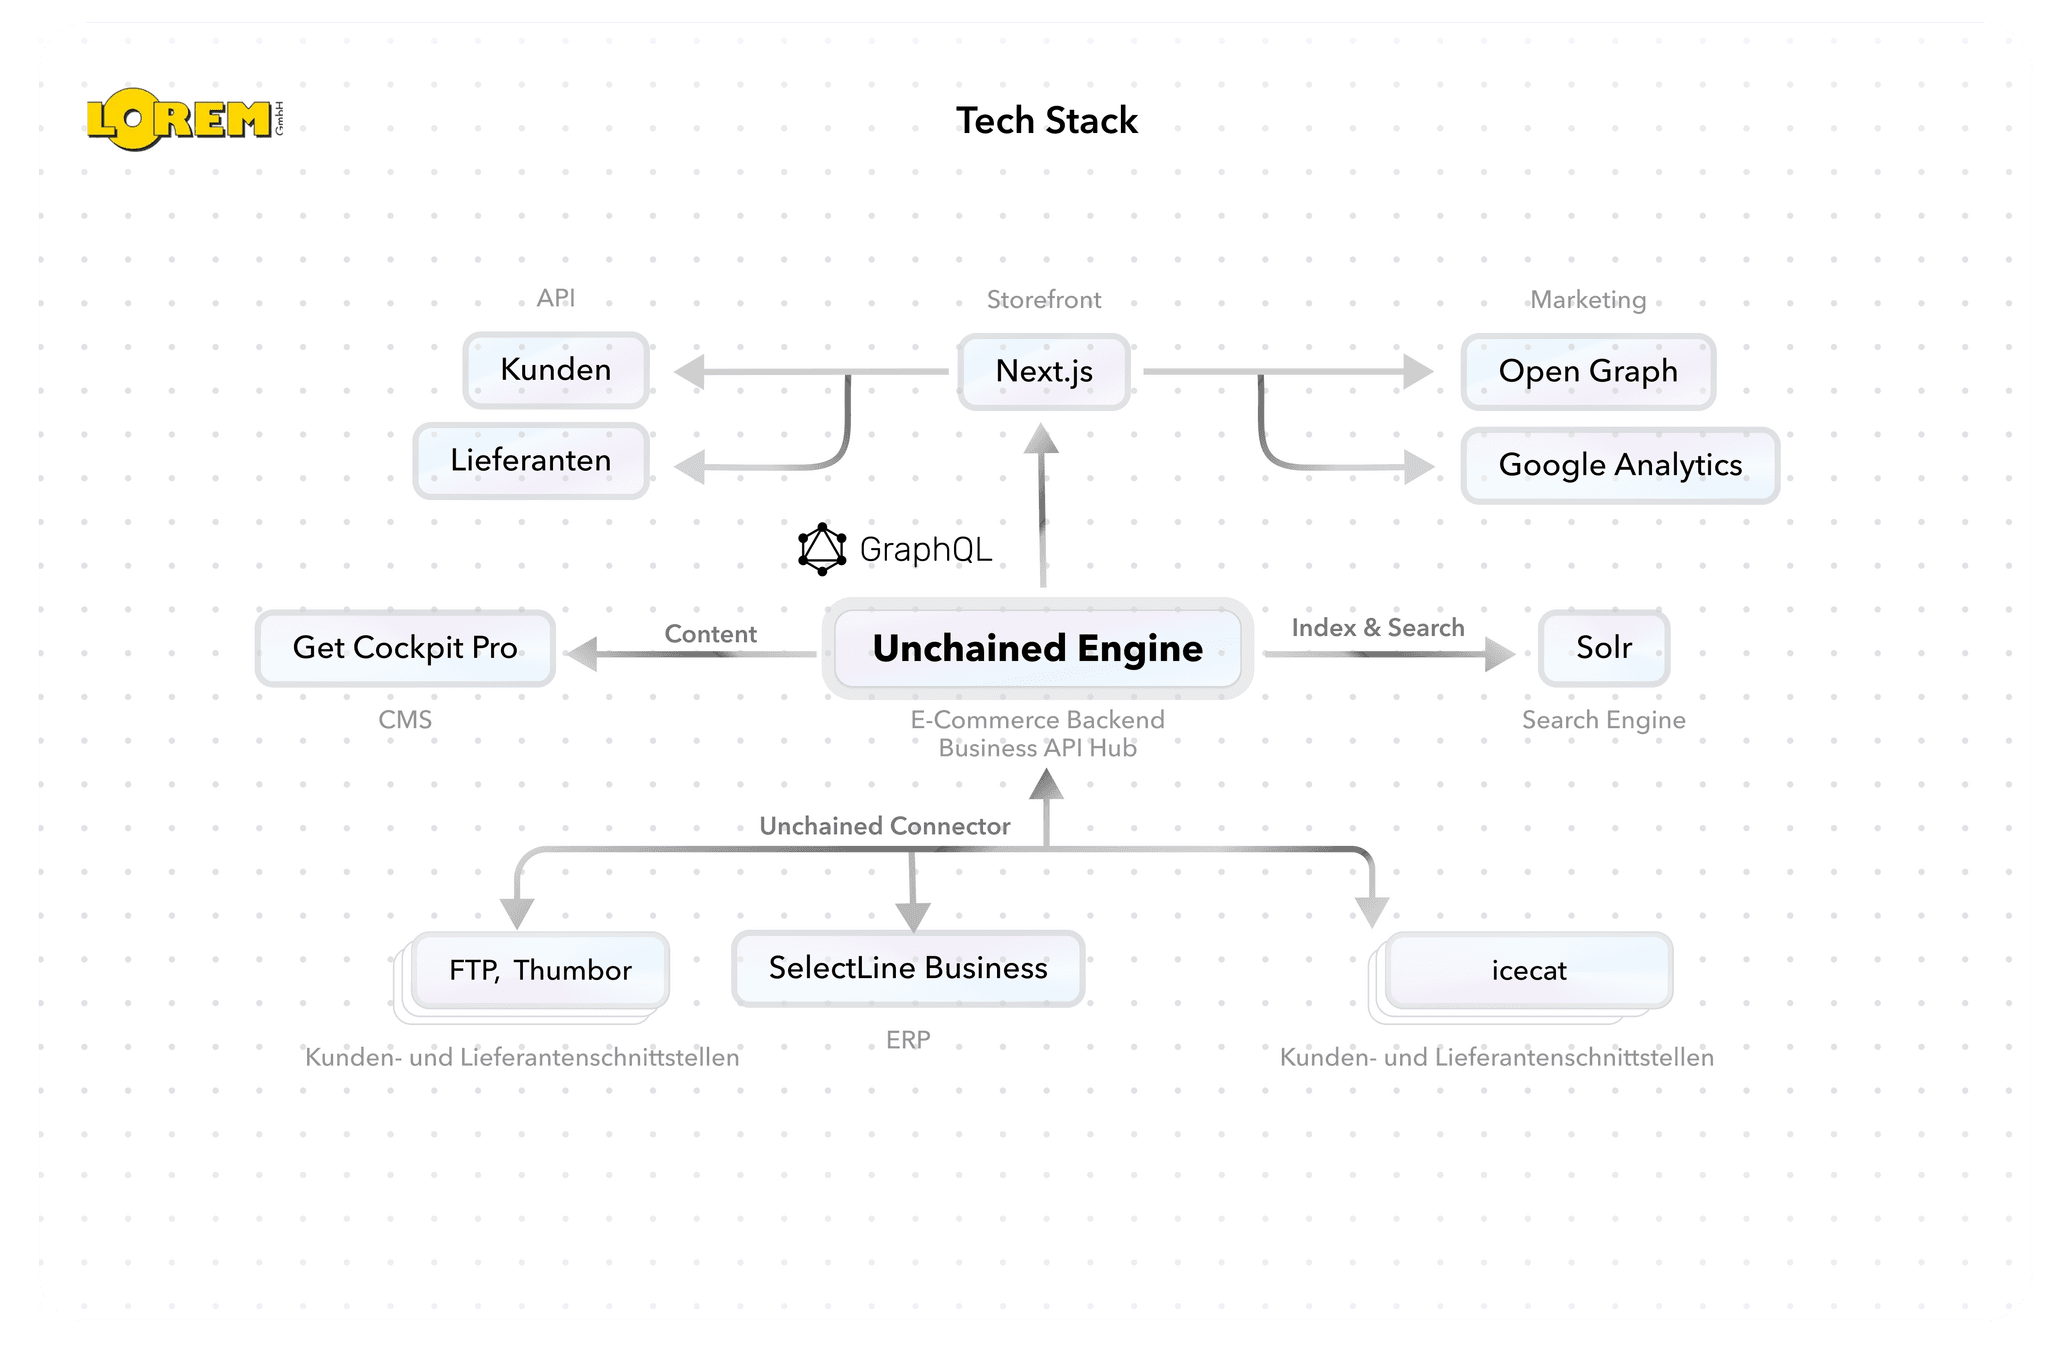2048x1347 pixels.
Task: Click the Content arrow label
Action: (711, 634)
